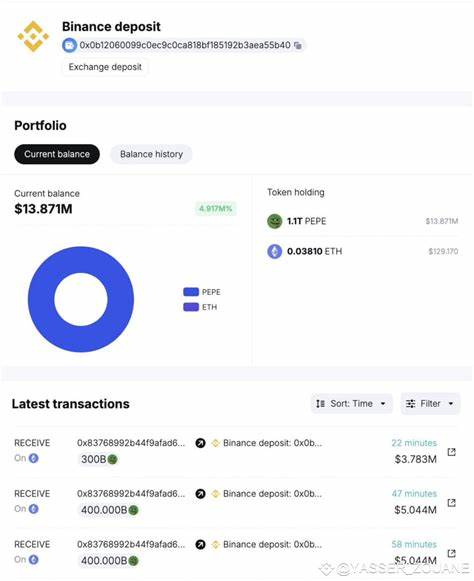Expand the Filter dropdown
This screenshot has width=474, height=581.
[430, 404]
